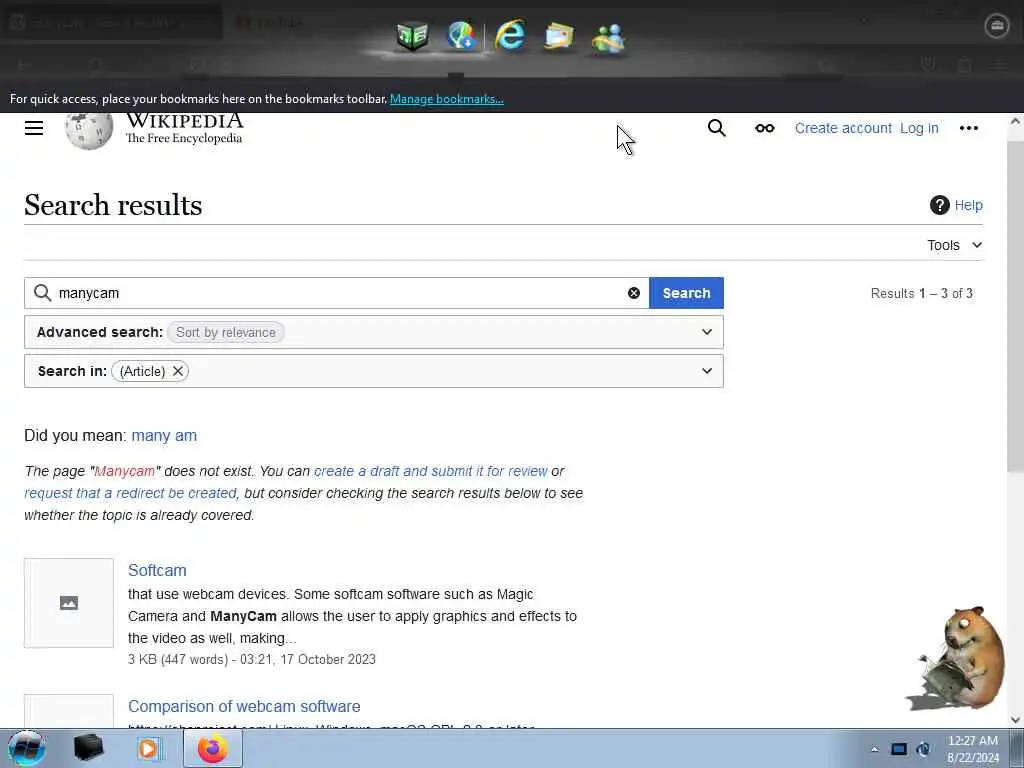1024x768 pixels.
Task: Open the three-dots personal tools menu
Action: [x=968, y=128]
